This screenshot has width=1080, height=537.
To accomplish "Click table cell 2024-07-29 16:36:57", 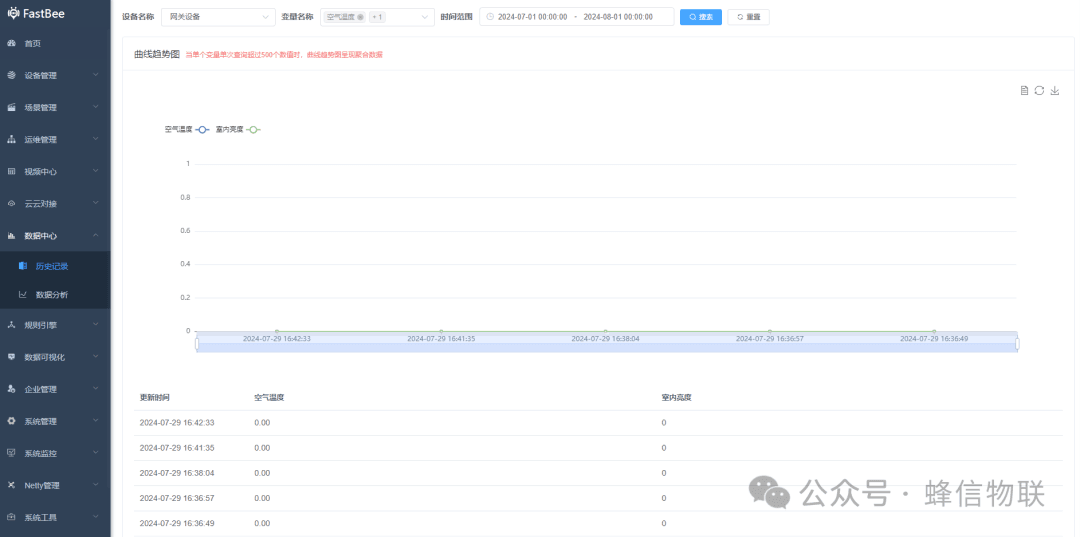I will point(177,498).
